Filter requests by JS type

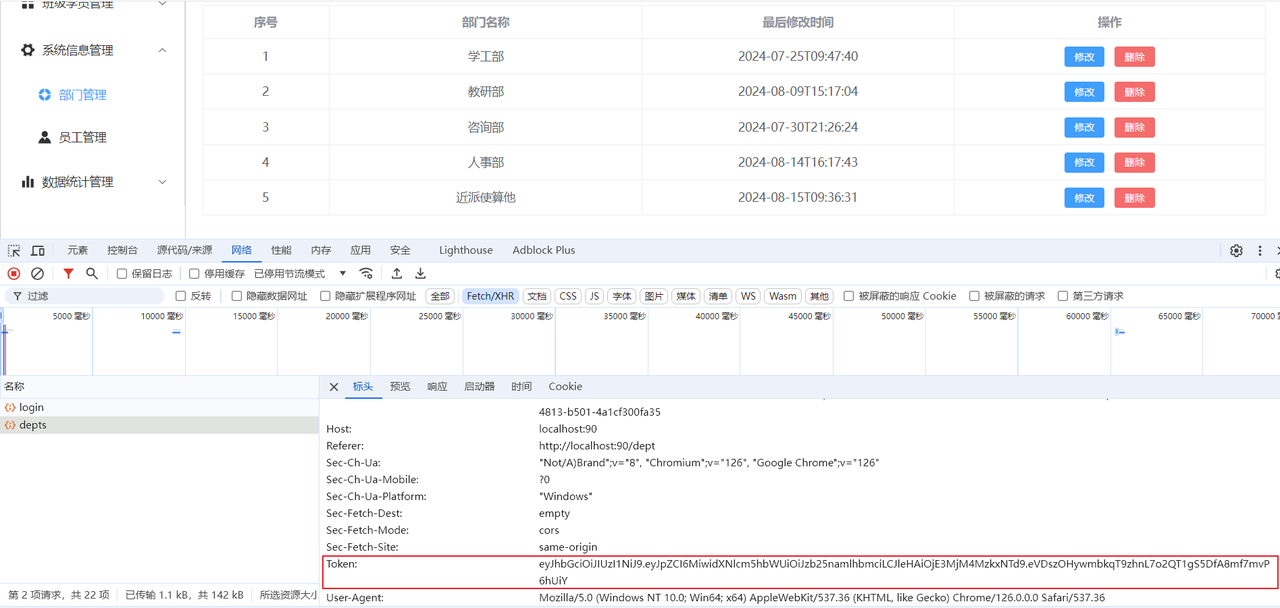594,296
